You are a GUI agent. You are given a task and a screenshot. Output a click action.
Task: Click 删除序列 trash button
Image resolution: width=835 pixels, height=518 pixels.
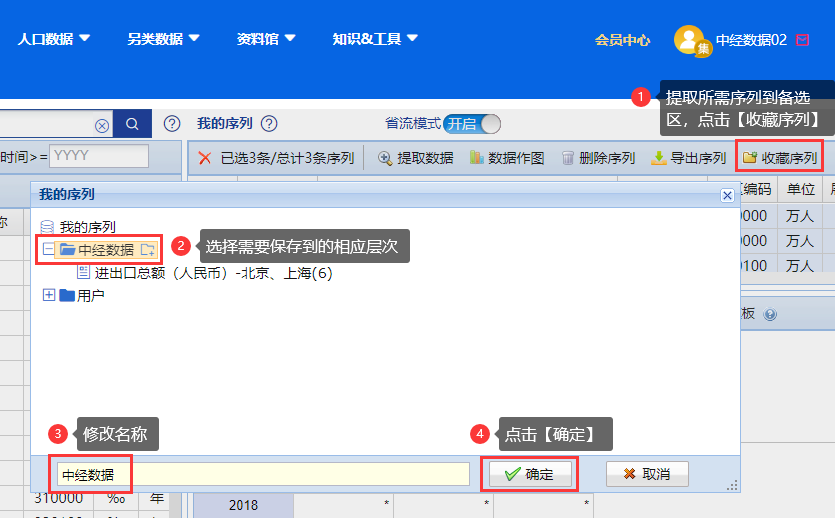[598, 158]
